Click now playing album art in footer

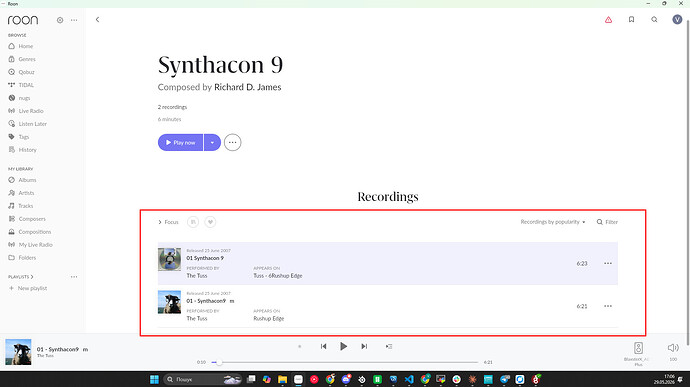[x=18, y=352]
